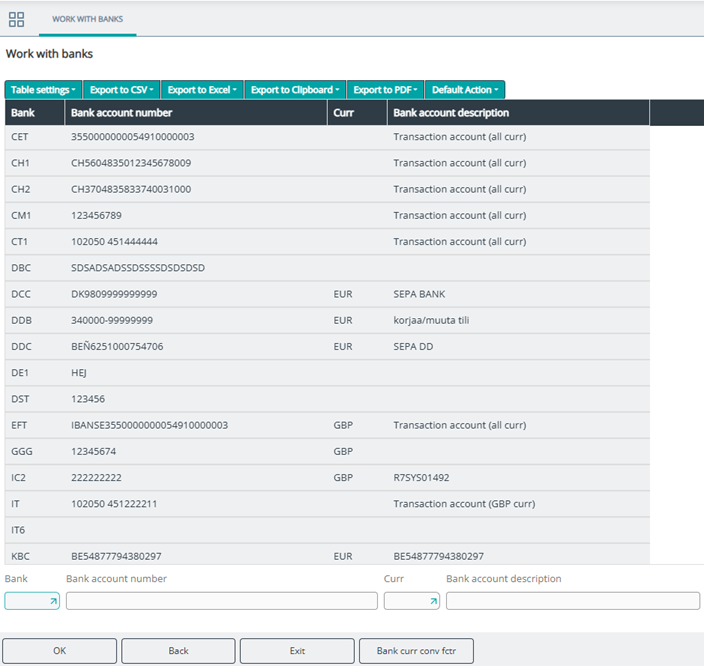Select the IC2 bank row
The image size is (704, 666).
(x=327, y=478)
